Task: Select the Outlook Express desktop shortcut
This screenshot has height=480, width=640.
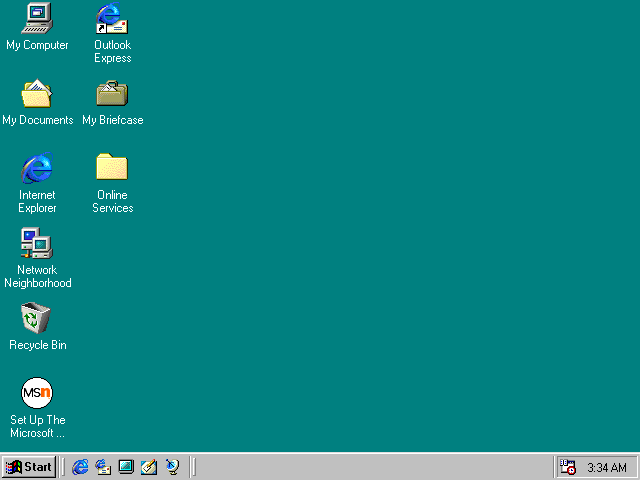Action: tap(112, 18)
